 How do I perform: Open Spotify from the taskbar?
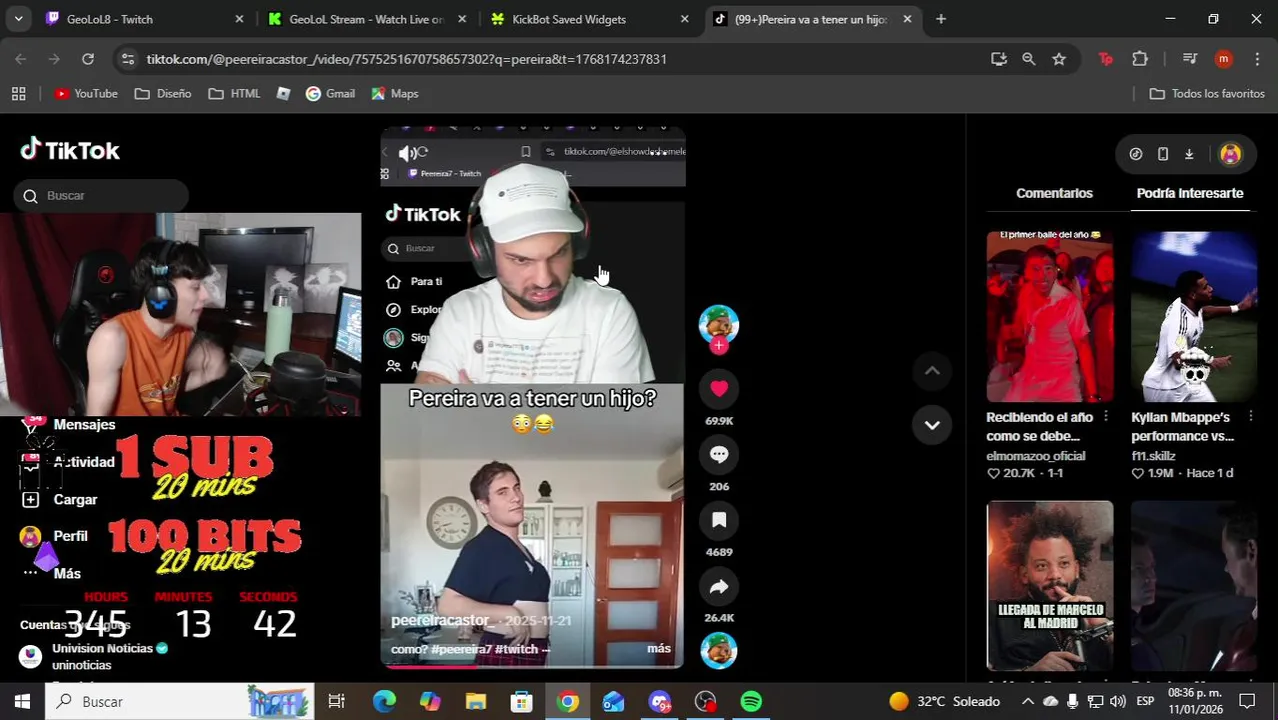(x=751, y=701)
